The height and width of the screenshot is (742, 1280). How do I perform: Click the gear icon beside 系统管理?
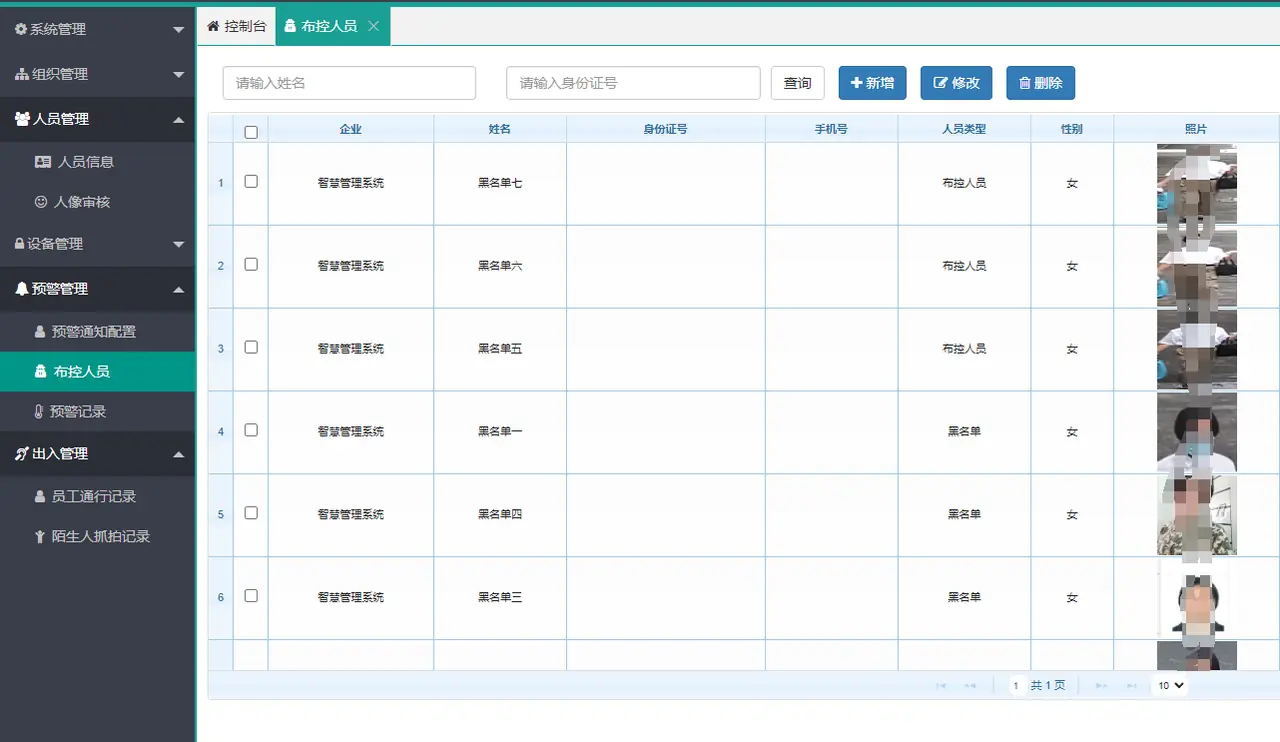21,29
